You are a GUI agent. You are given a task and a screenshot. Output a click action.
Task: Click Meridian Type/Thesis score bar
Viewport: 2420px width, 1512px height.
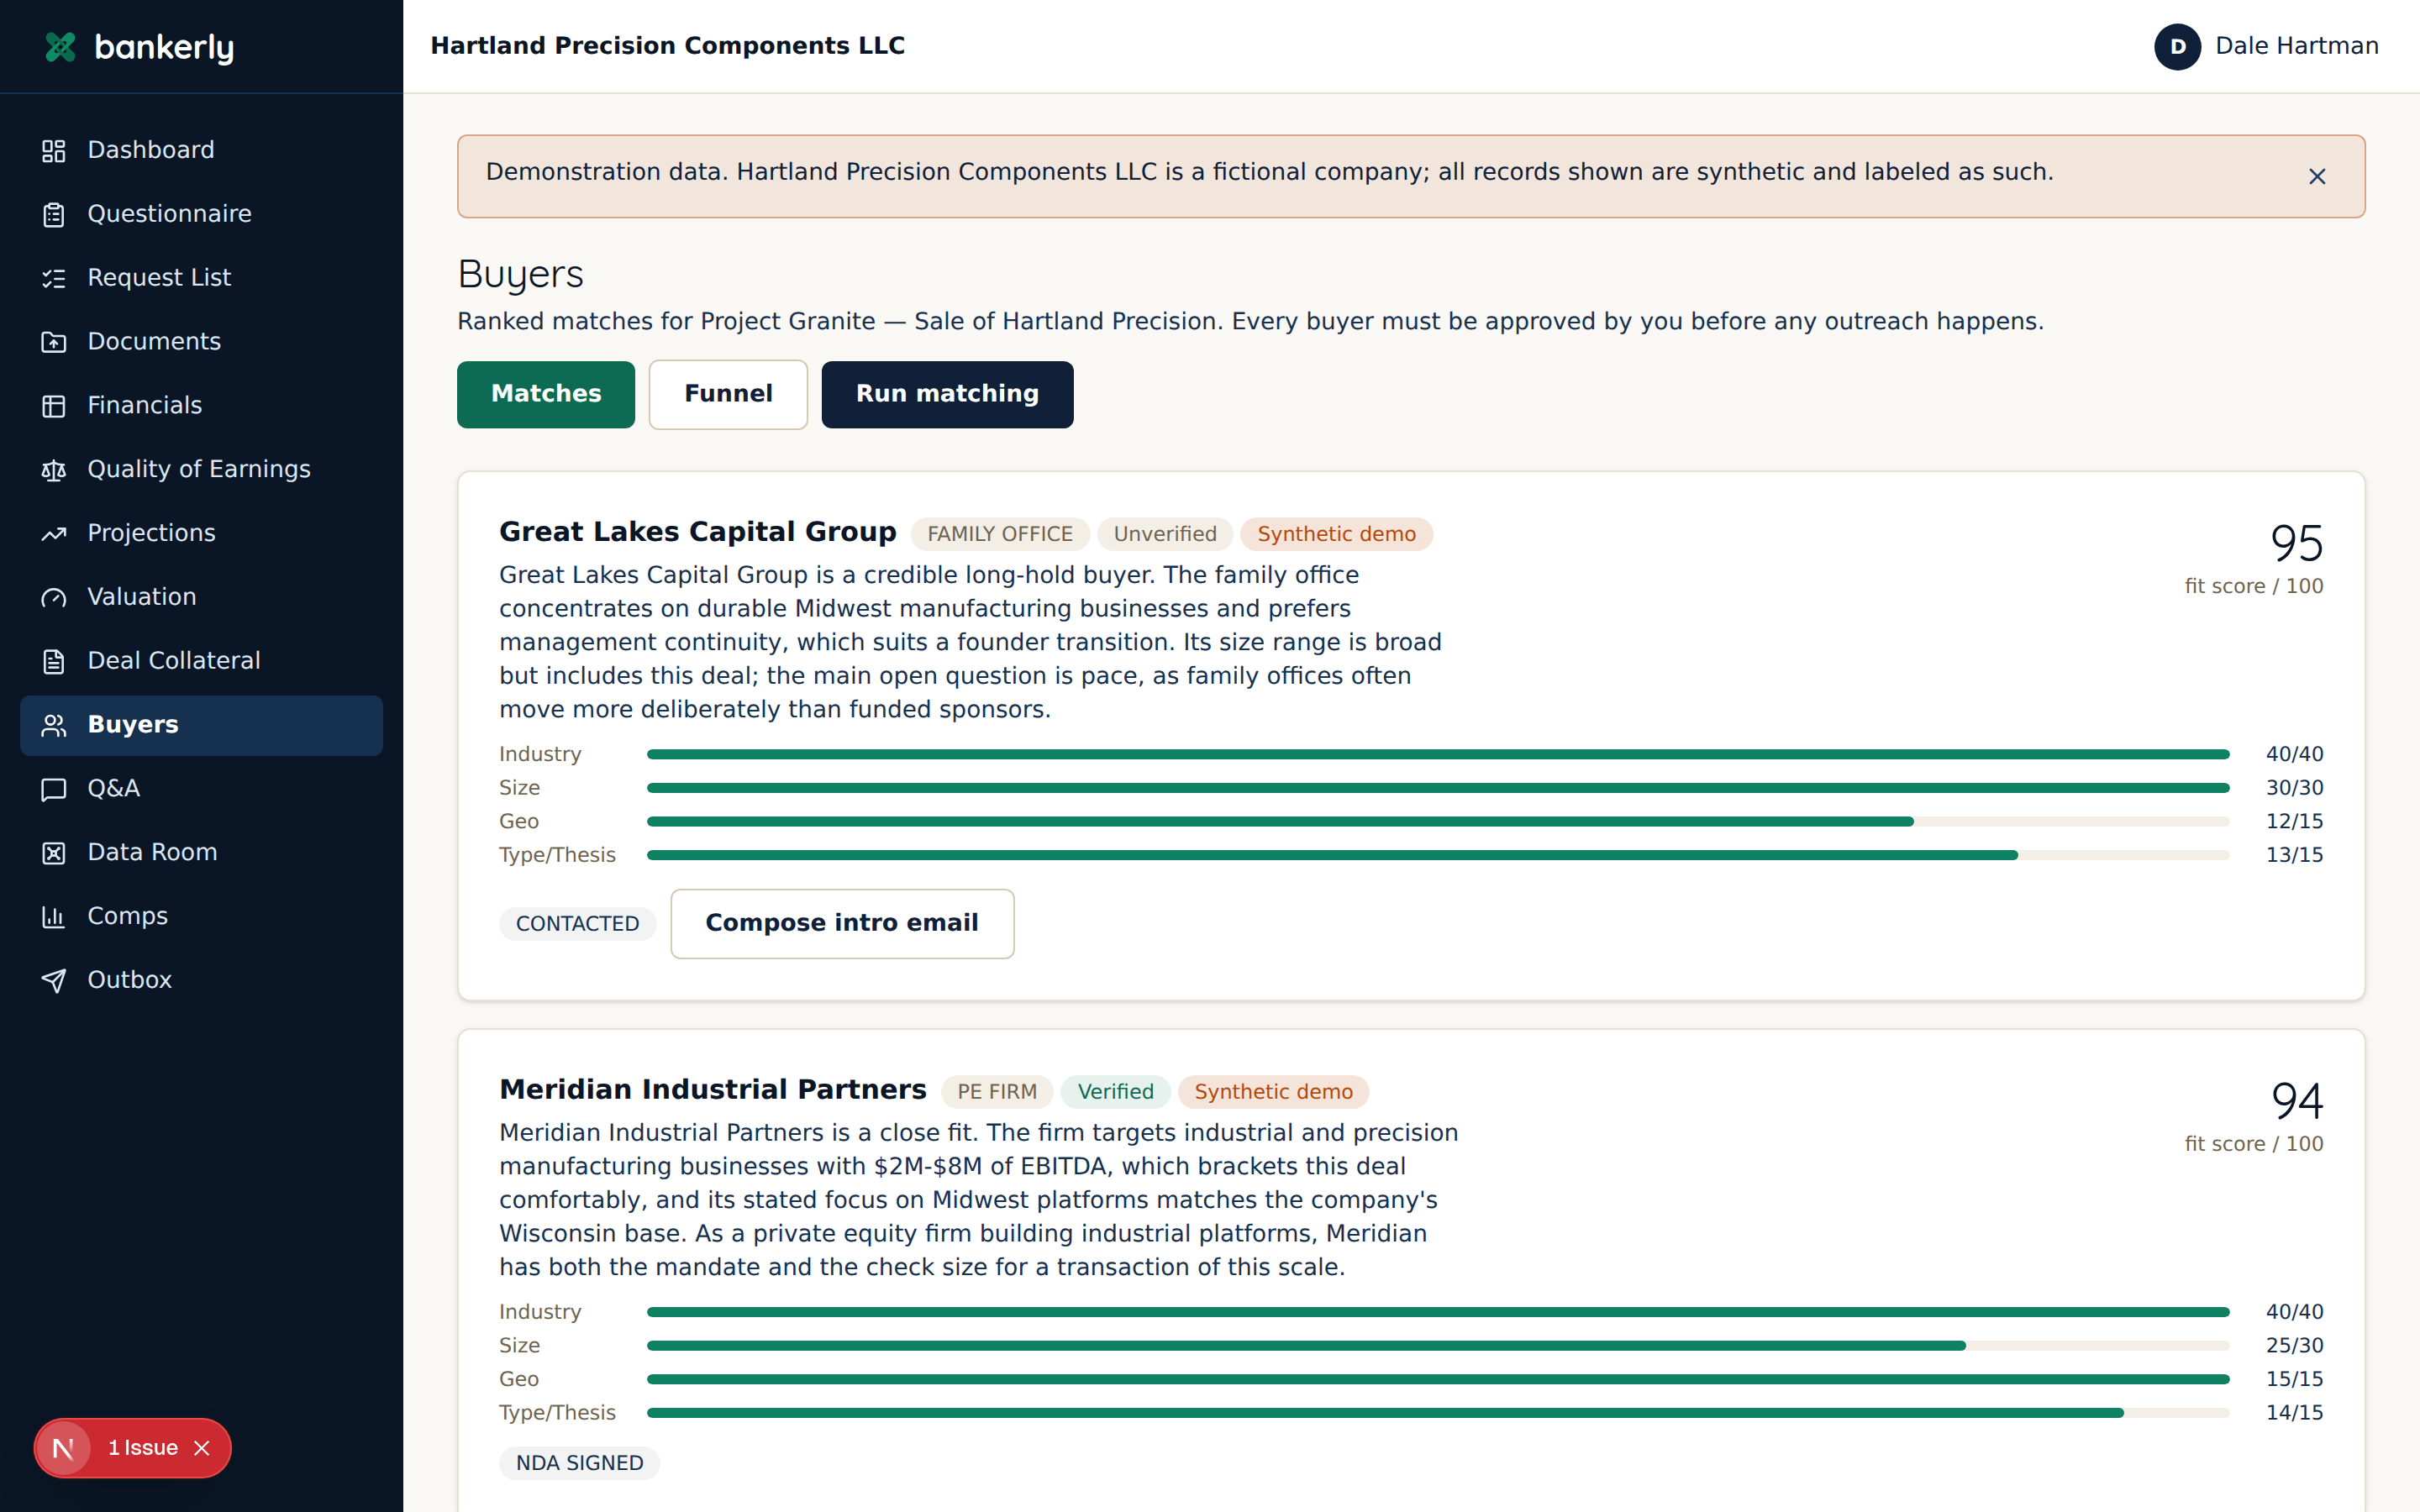click(1438, 1413)
